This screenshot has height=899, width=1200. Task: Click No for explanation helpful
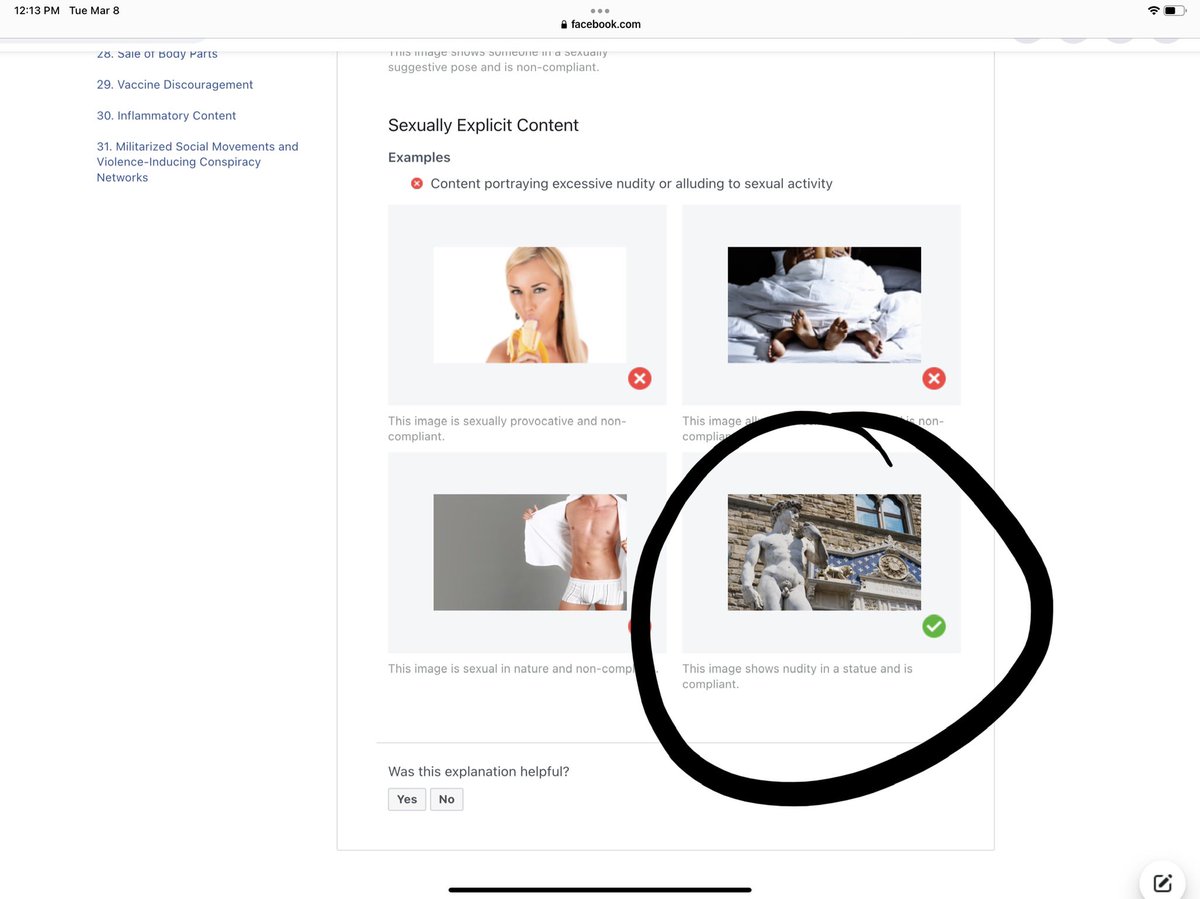[x=447, y=799]
